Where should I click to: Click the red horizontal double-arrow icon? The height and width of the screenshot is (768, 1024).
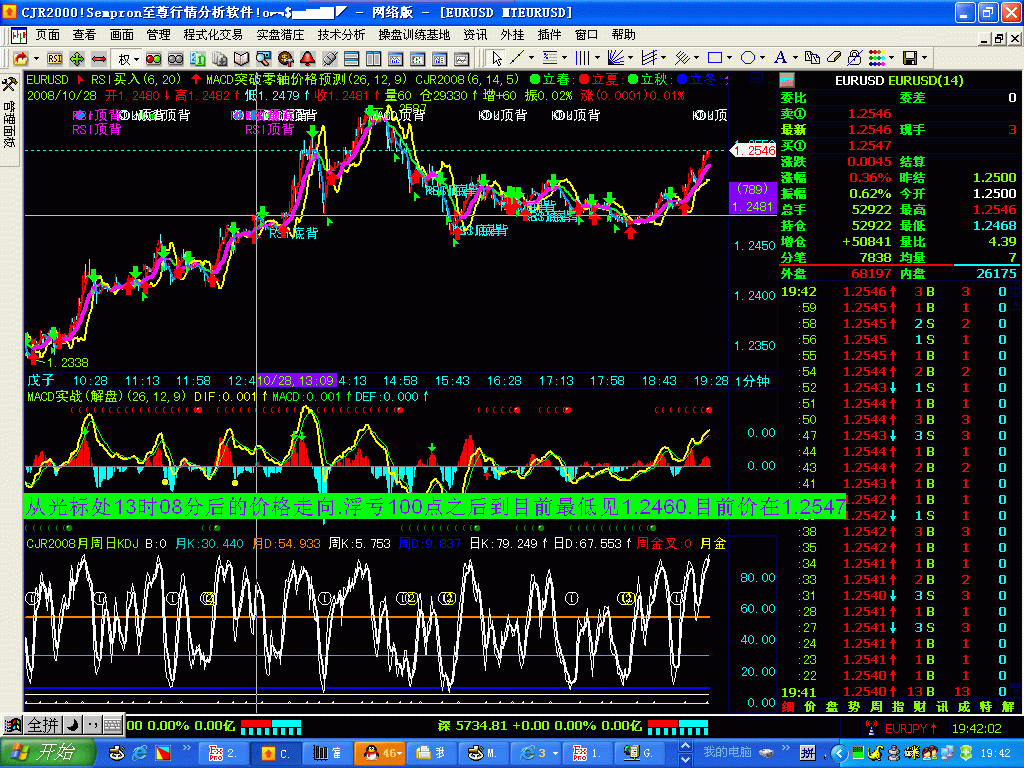tap(99, 58)
